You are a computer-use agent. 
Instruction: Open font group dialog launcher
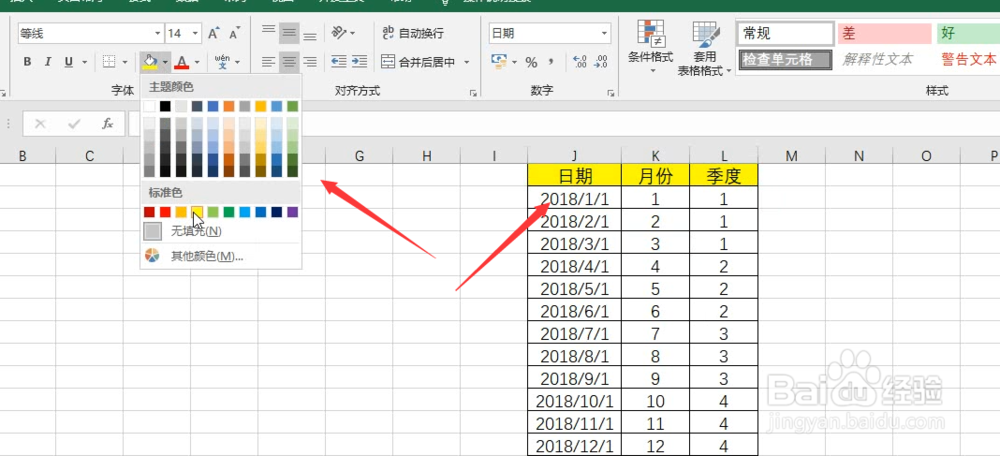tap(3, 93)
